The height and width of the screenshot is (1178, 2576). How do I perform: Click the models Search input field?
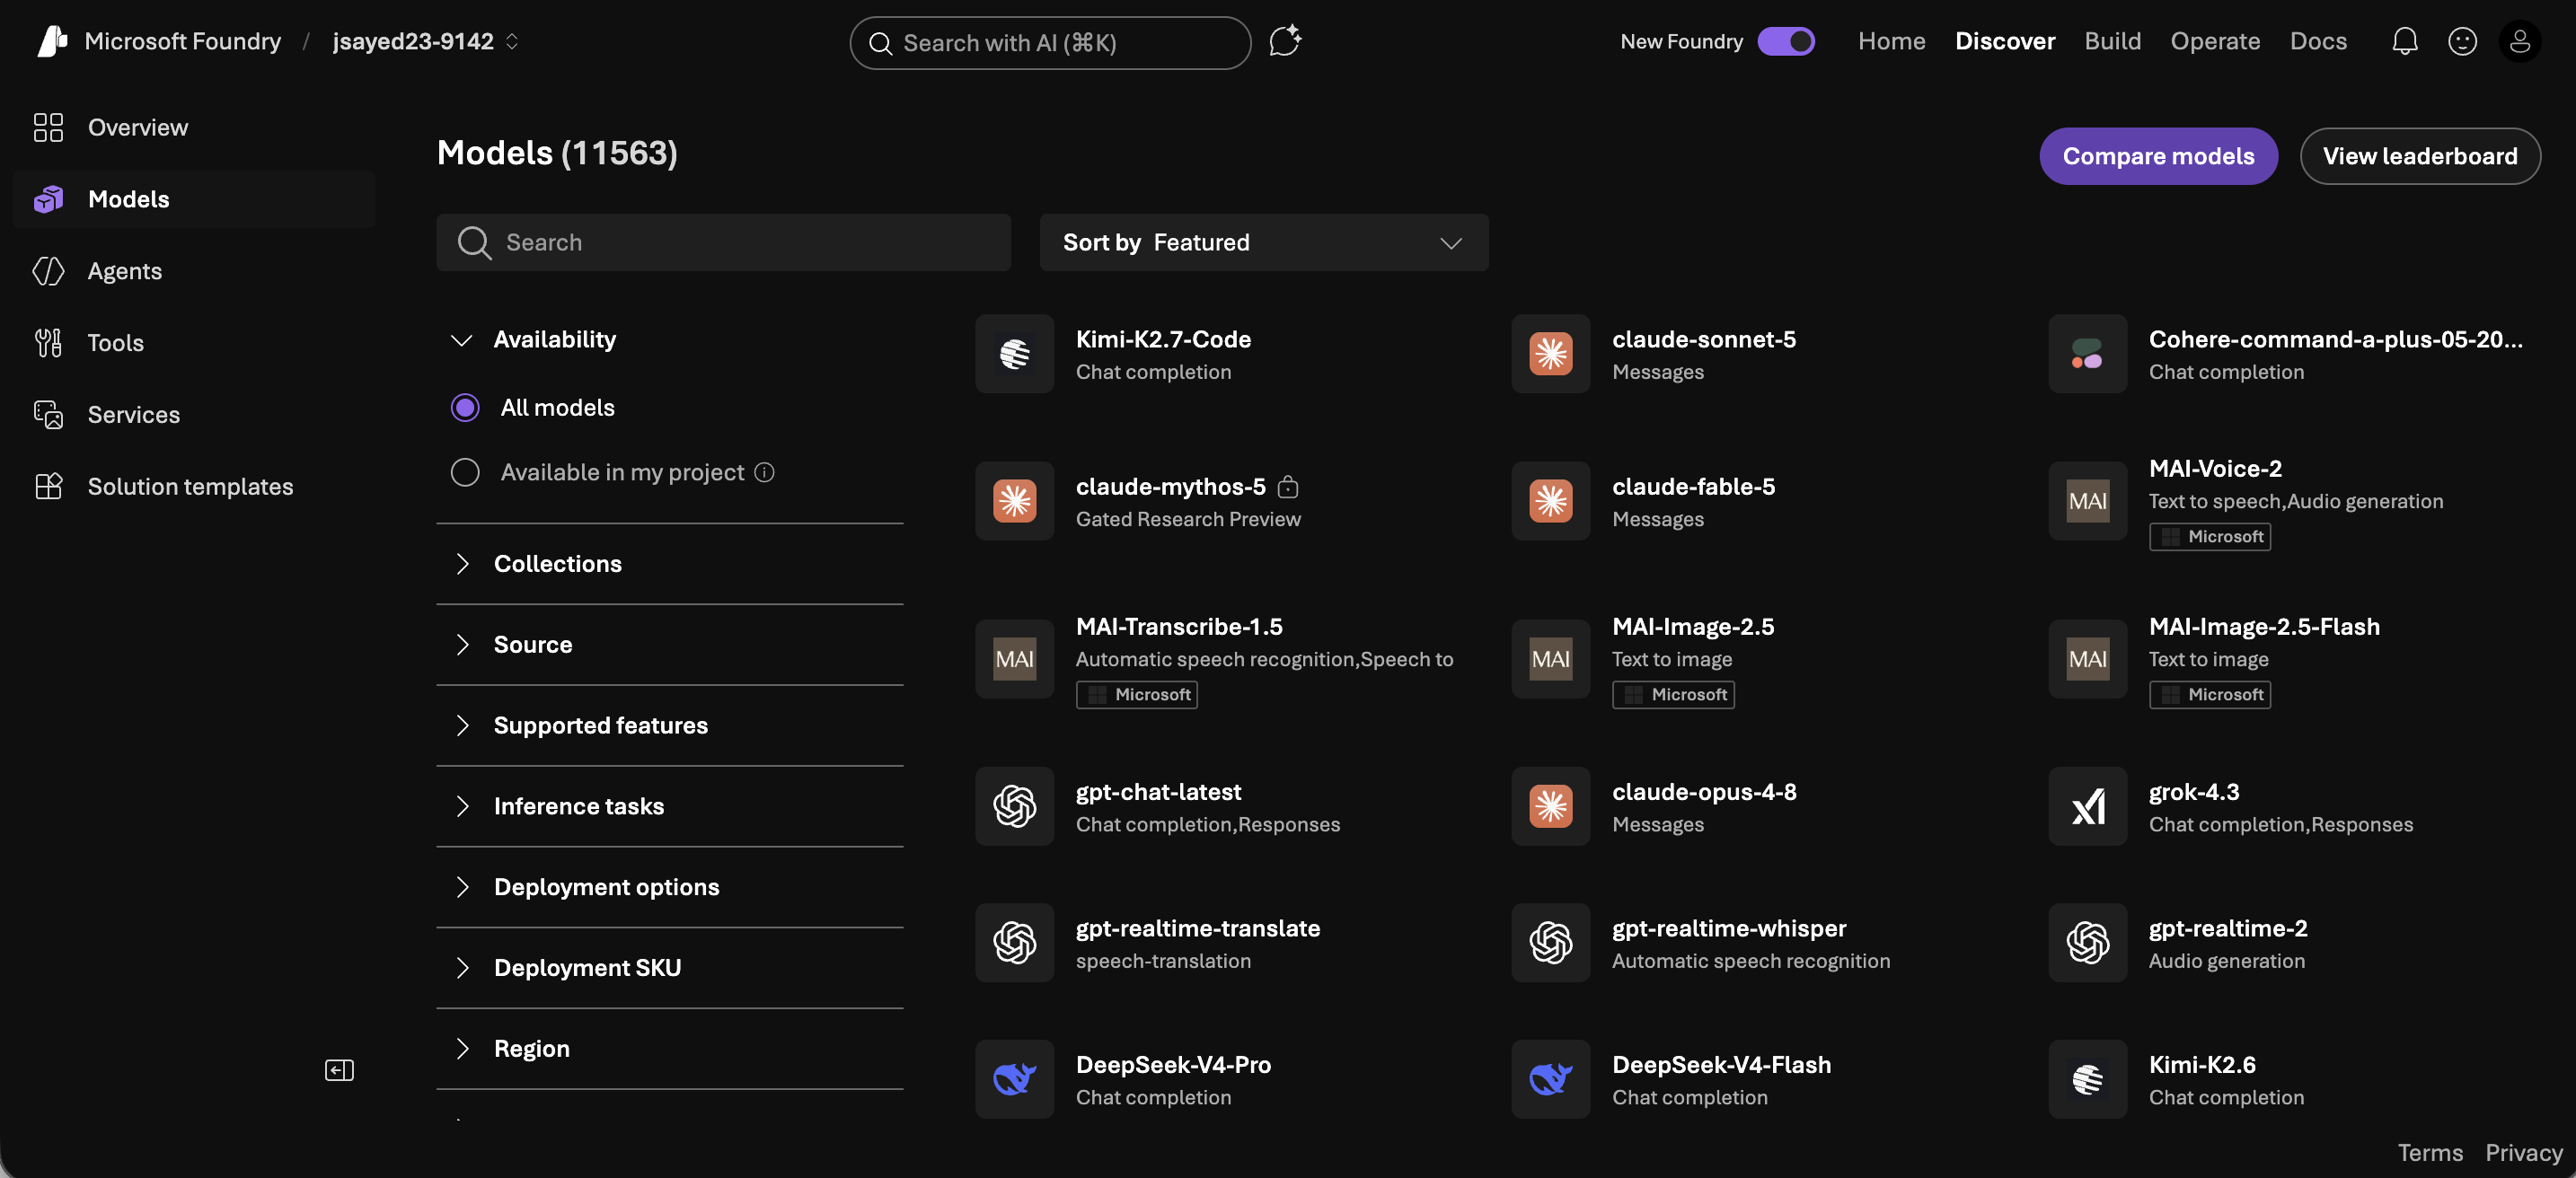click(723, 242)
